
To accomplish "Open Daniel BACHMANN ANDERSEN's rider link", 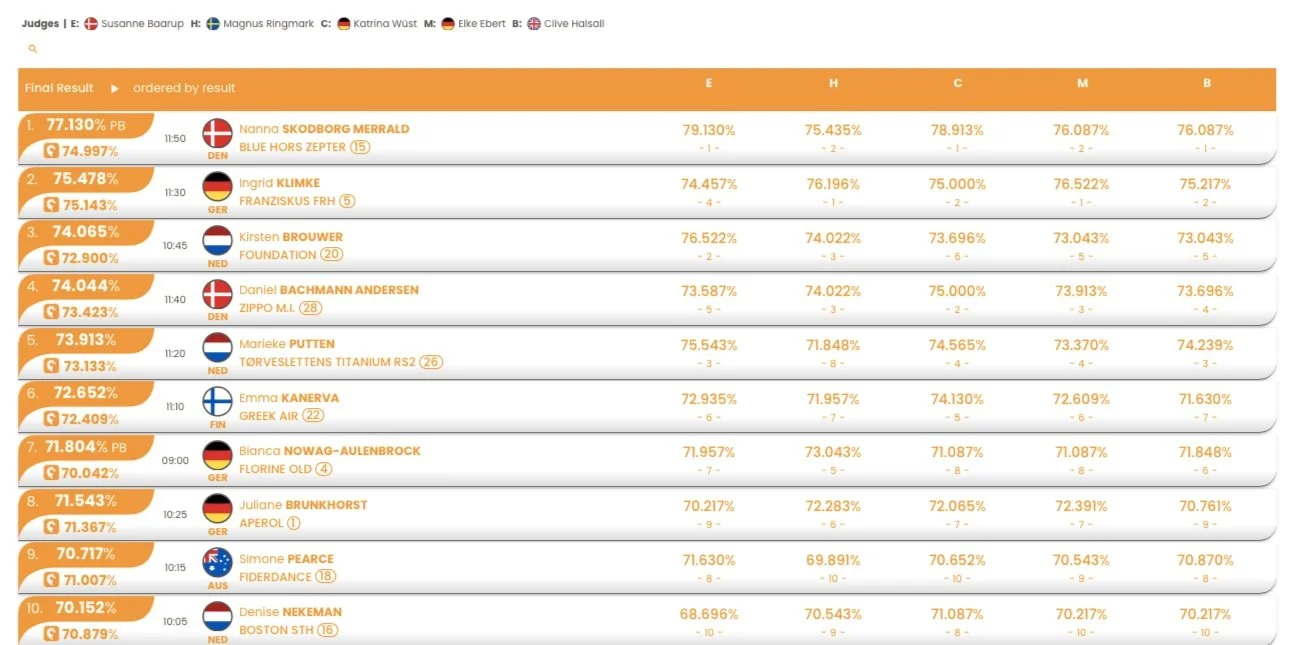I will coord(329,290).
